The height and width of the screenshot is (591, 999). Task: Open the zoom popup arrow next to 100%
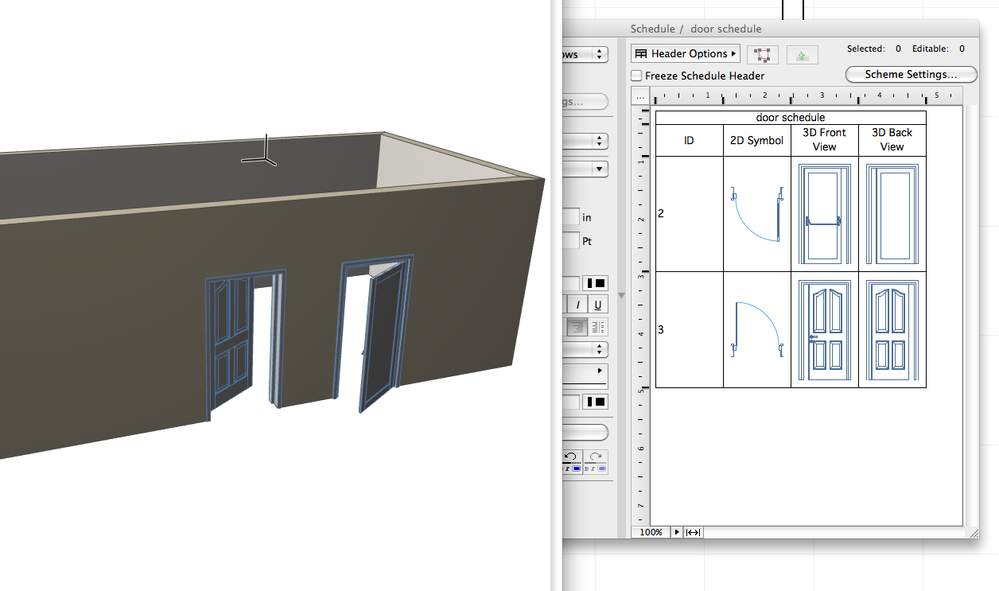676,532
